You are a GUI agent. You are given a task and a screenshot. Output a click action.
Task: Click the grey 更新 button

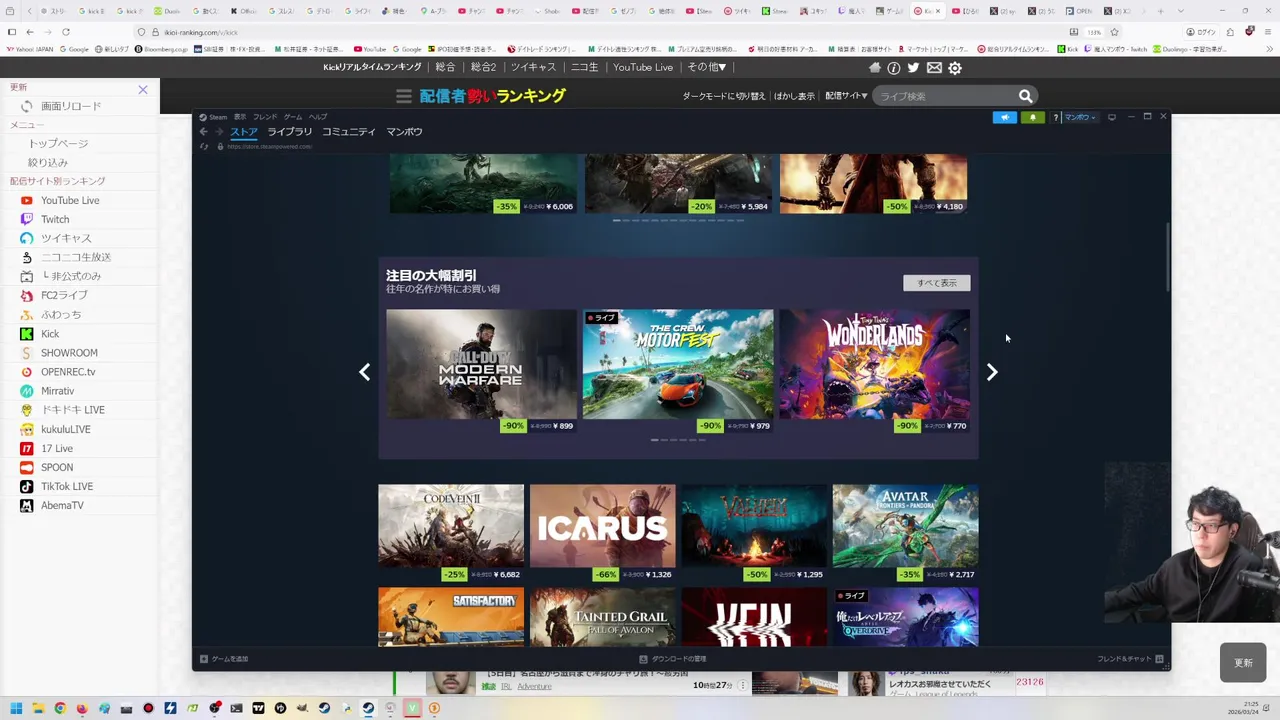1243,663
